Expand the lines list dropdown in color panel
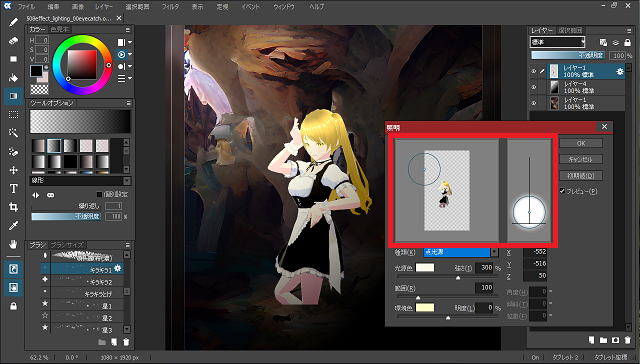640x364 pixels. coord(130,78)
